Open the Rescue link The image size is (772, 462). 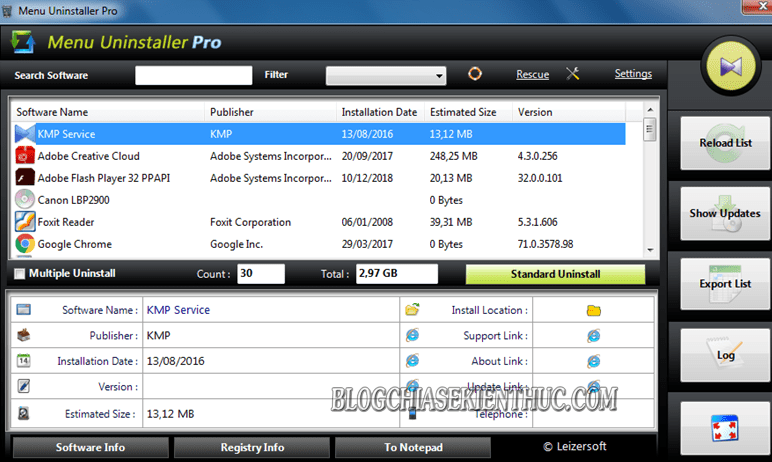(x=532, y=74)
